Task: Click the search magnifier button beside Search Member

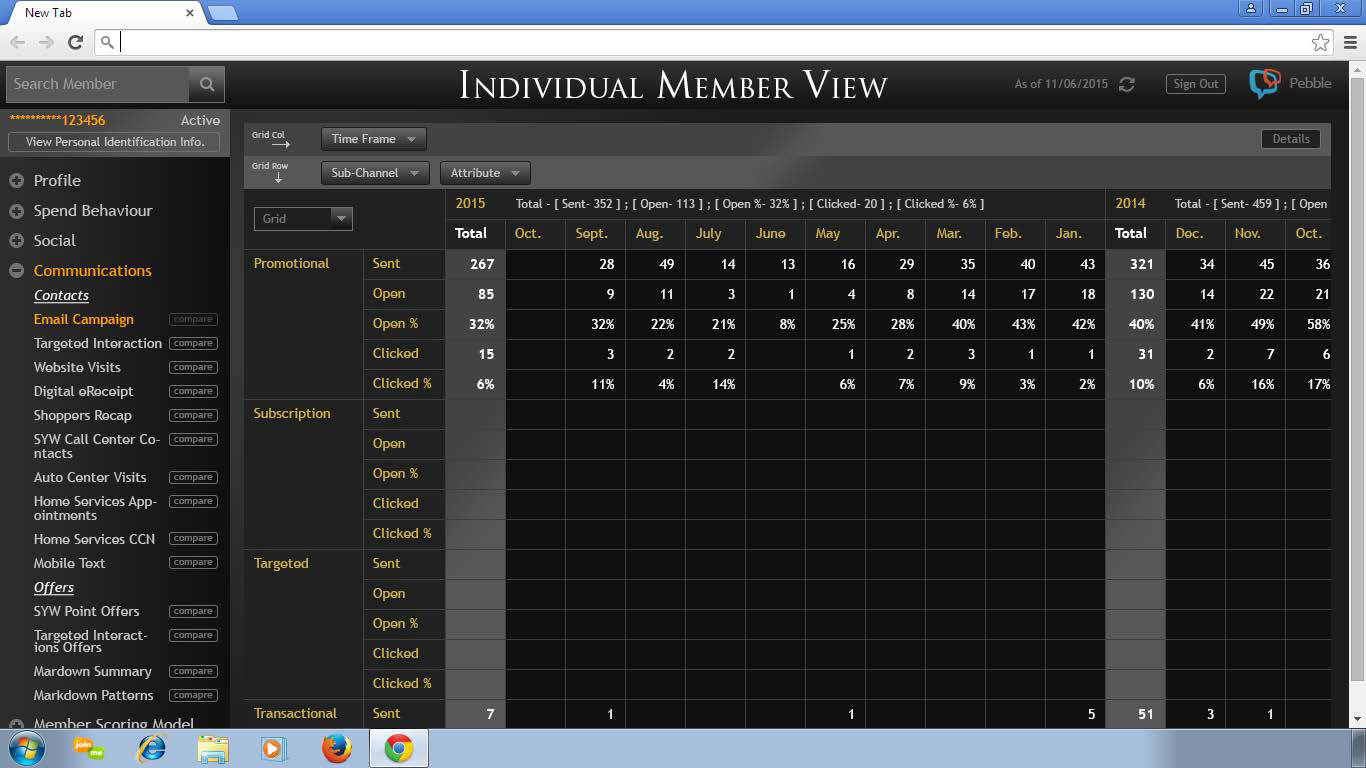Action: coord(207,84)
